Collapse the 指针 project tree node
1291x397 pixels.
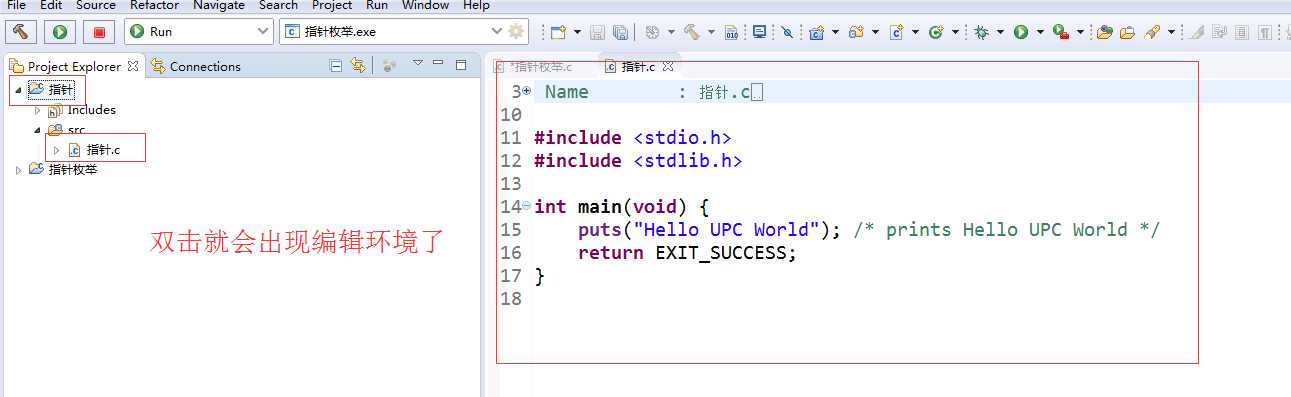coord(19,90)
